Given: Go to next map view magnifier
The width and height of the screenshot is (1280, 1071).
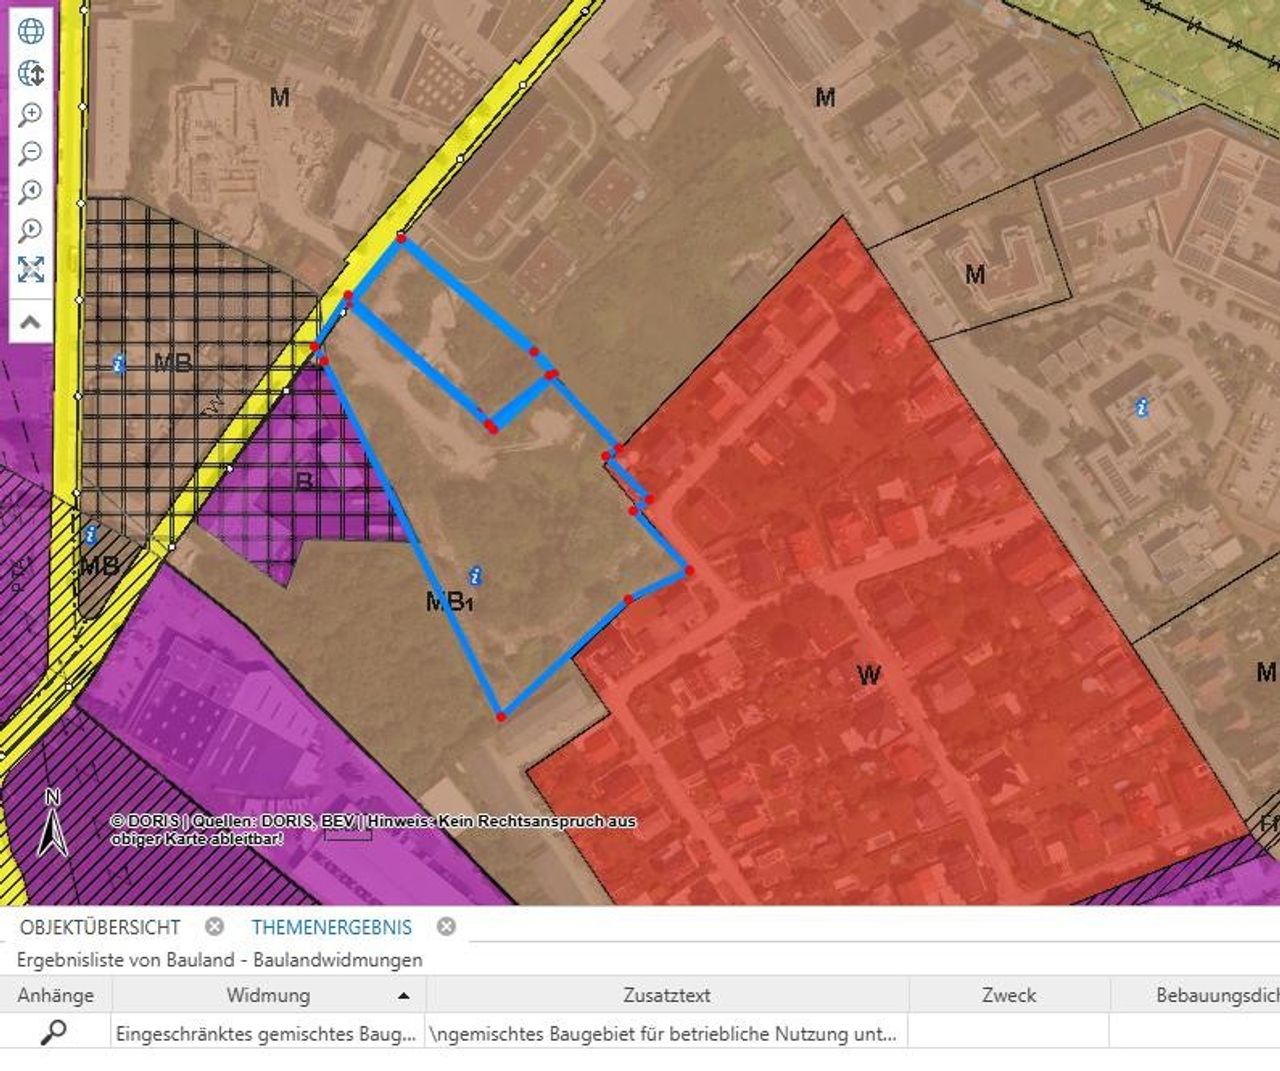Looking at the screenshot, I should click(31, 230).
